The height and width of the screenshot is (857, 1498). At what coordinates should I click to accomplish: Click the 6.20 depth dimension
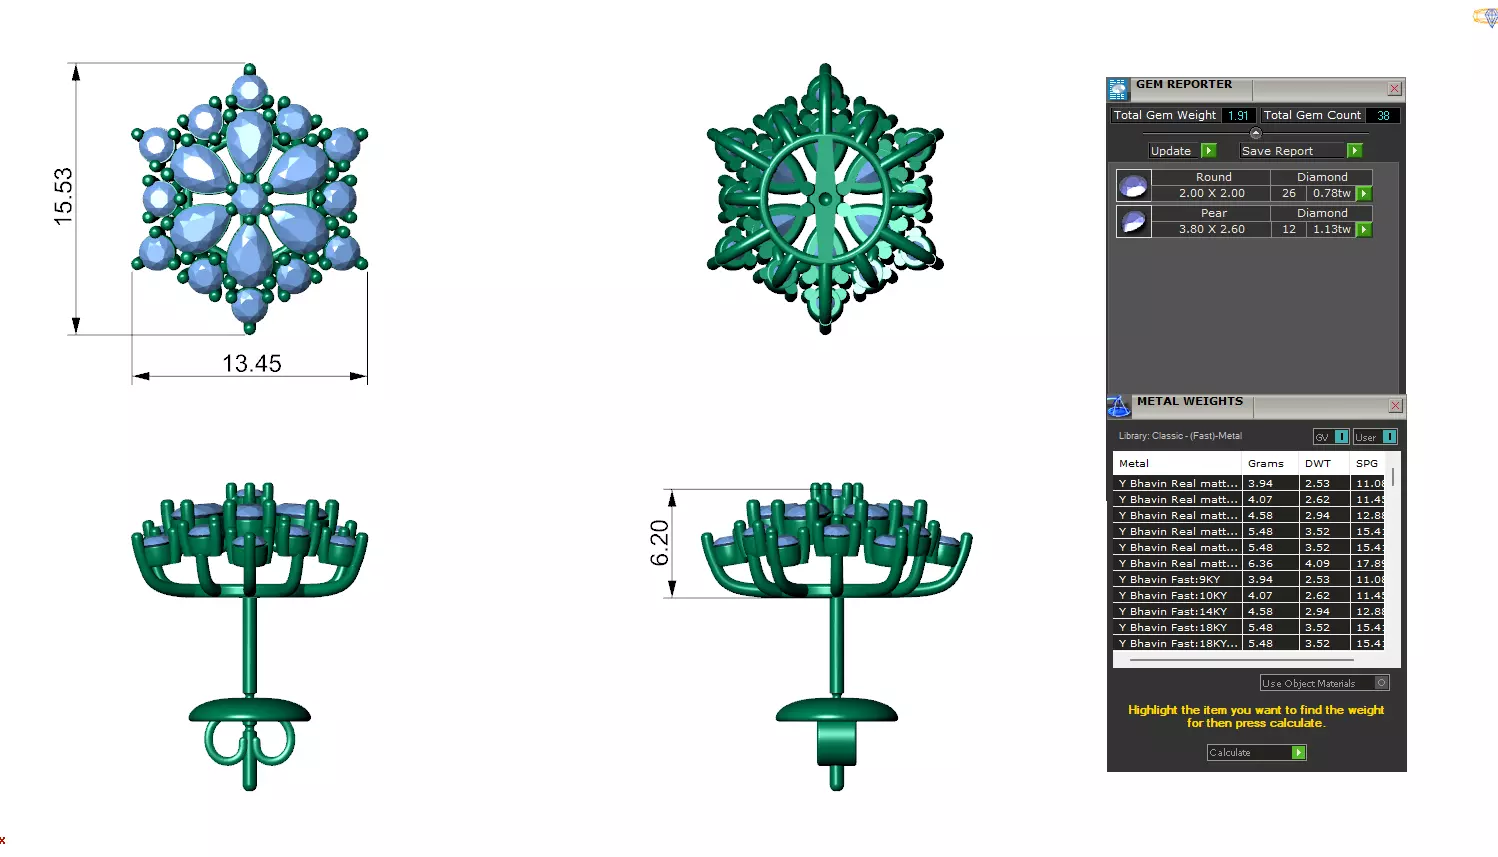click(659, 543)
